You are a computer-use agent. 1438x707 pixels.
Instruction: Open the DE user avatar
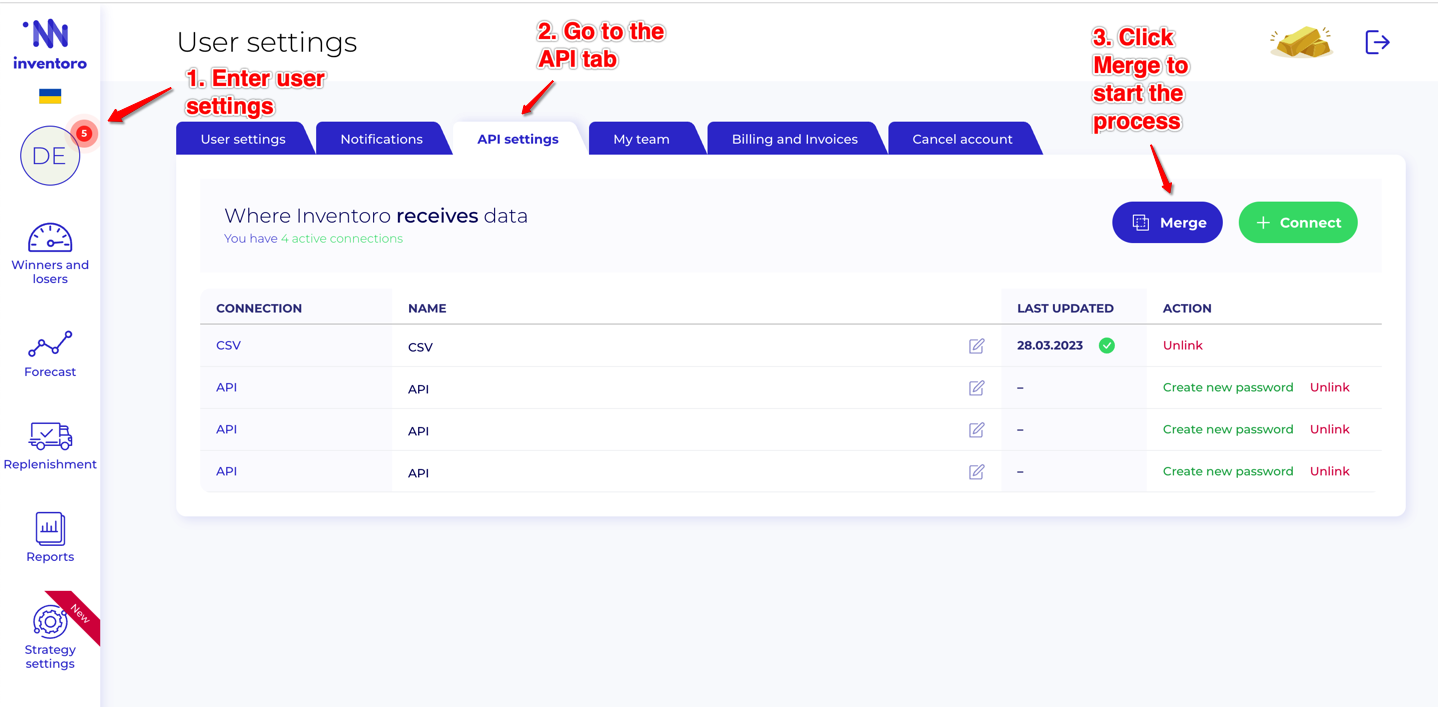pos(50,156)
